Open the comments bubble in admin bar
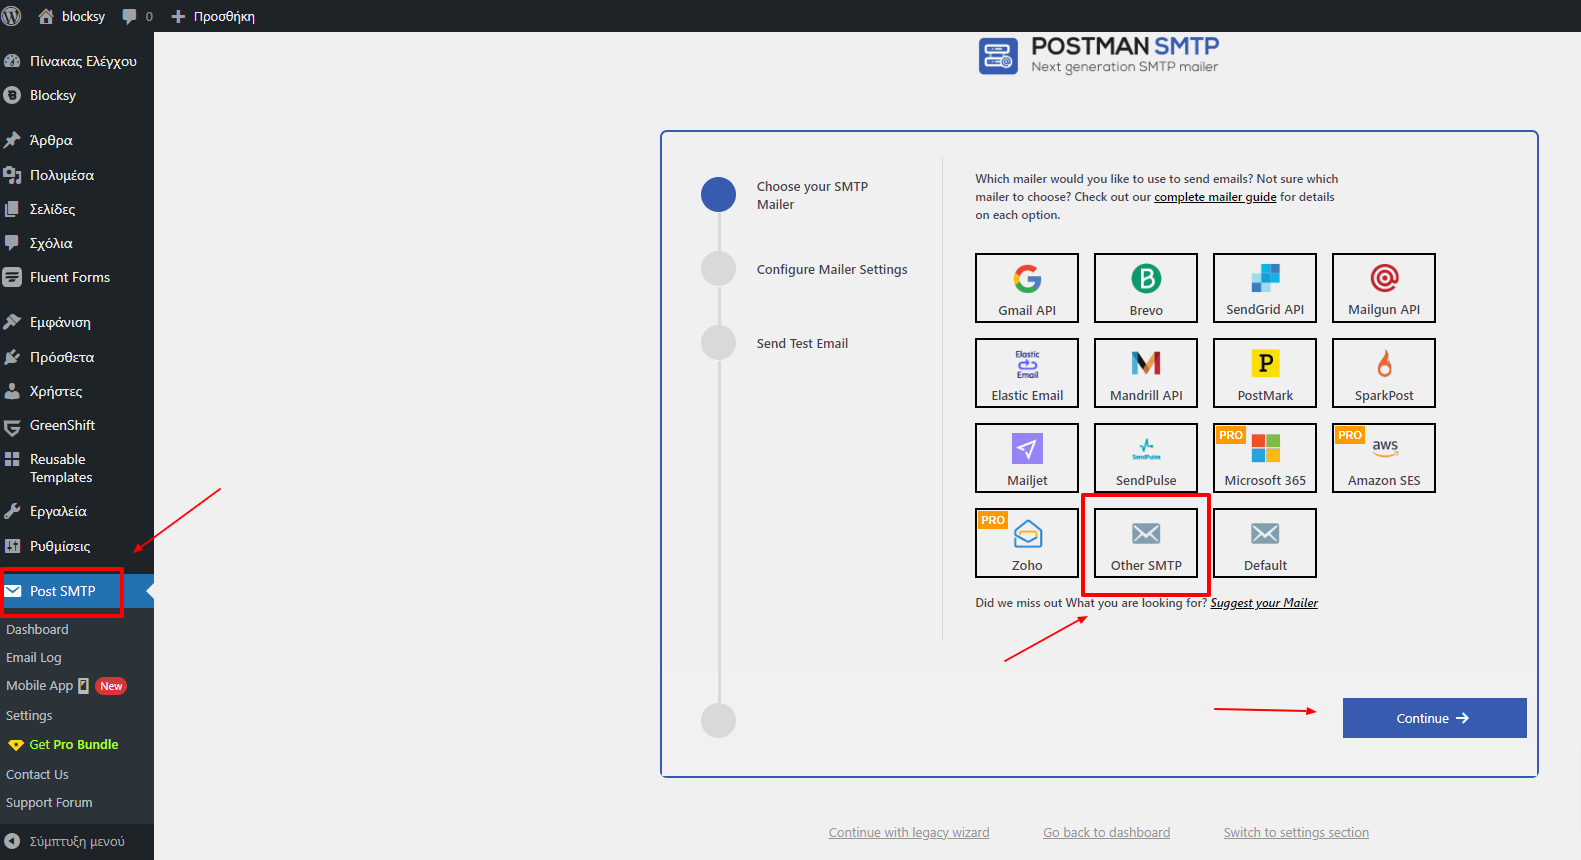1581x860 pixels. (137, 16)
